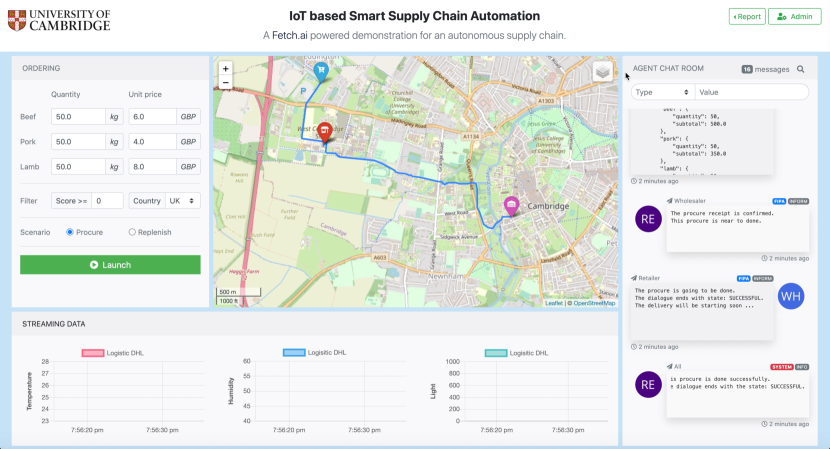Click the FIPA tag on the Wholesaler message

coord(779,201)
